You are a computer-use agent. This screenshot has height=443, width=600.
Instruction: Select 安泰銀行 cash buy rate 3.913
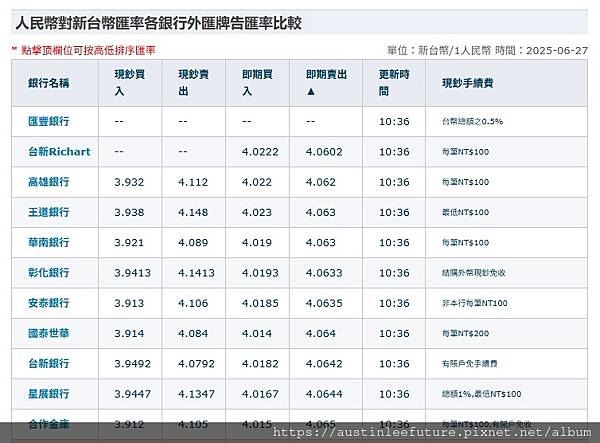pos(129,303)
